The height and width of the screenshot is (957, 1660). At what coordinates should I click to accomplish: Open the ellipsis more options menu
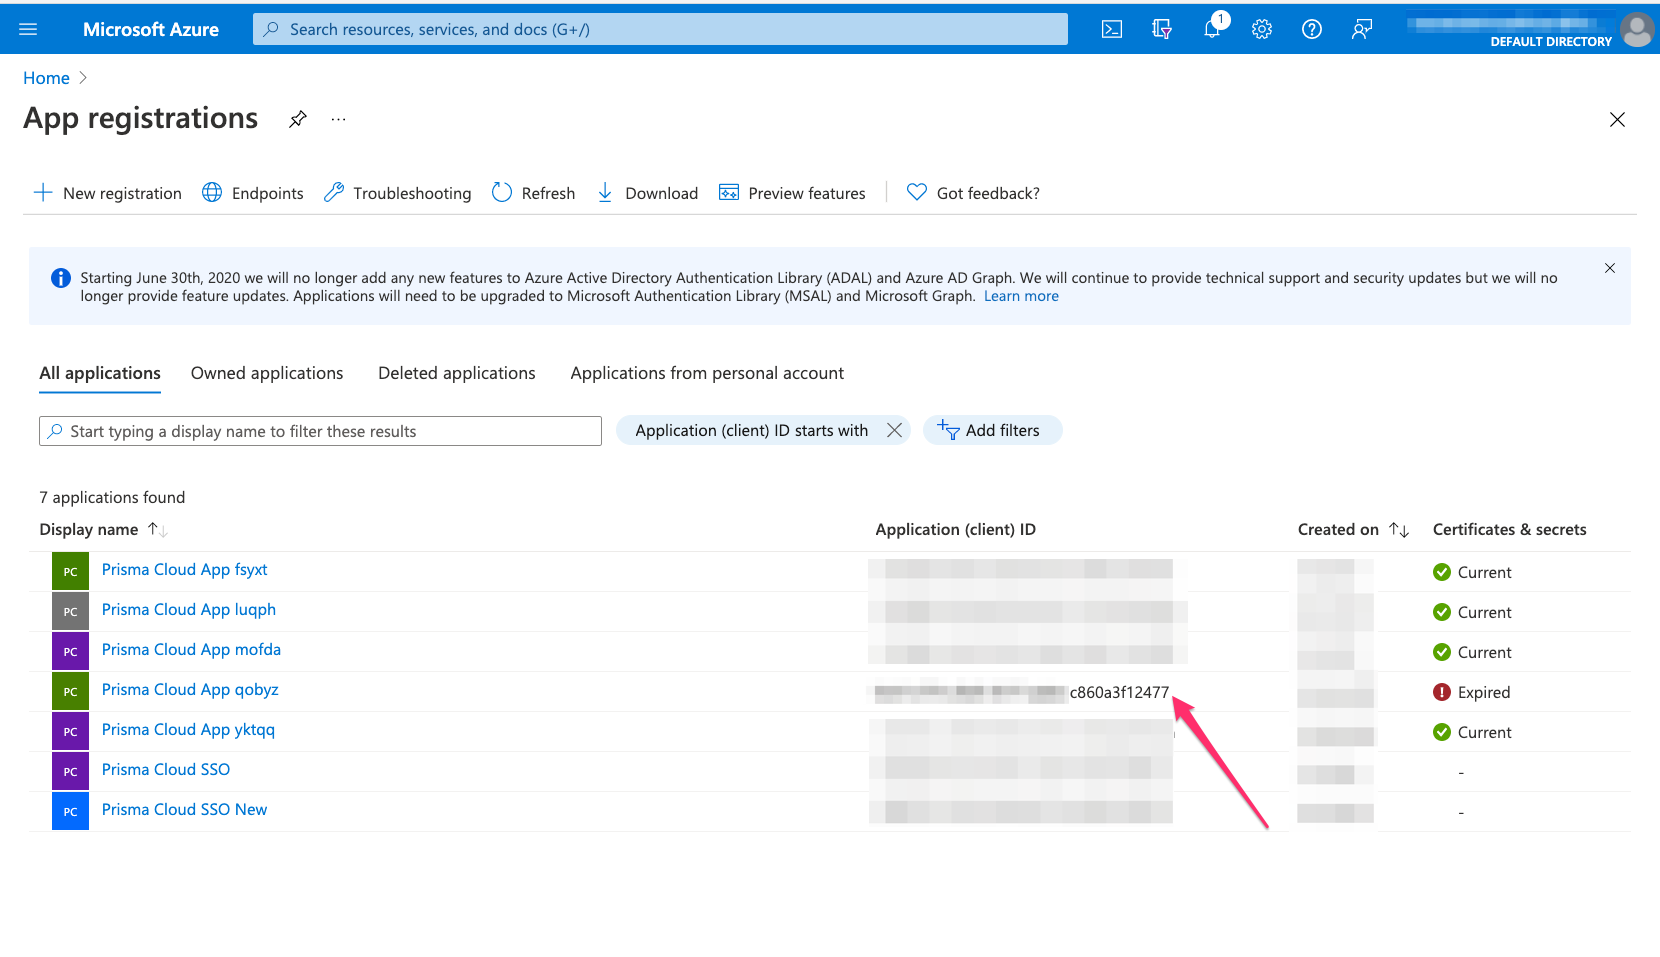339,119
